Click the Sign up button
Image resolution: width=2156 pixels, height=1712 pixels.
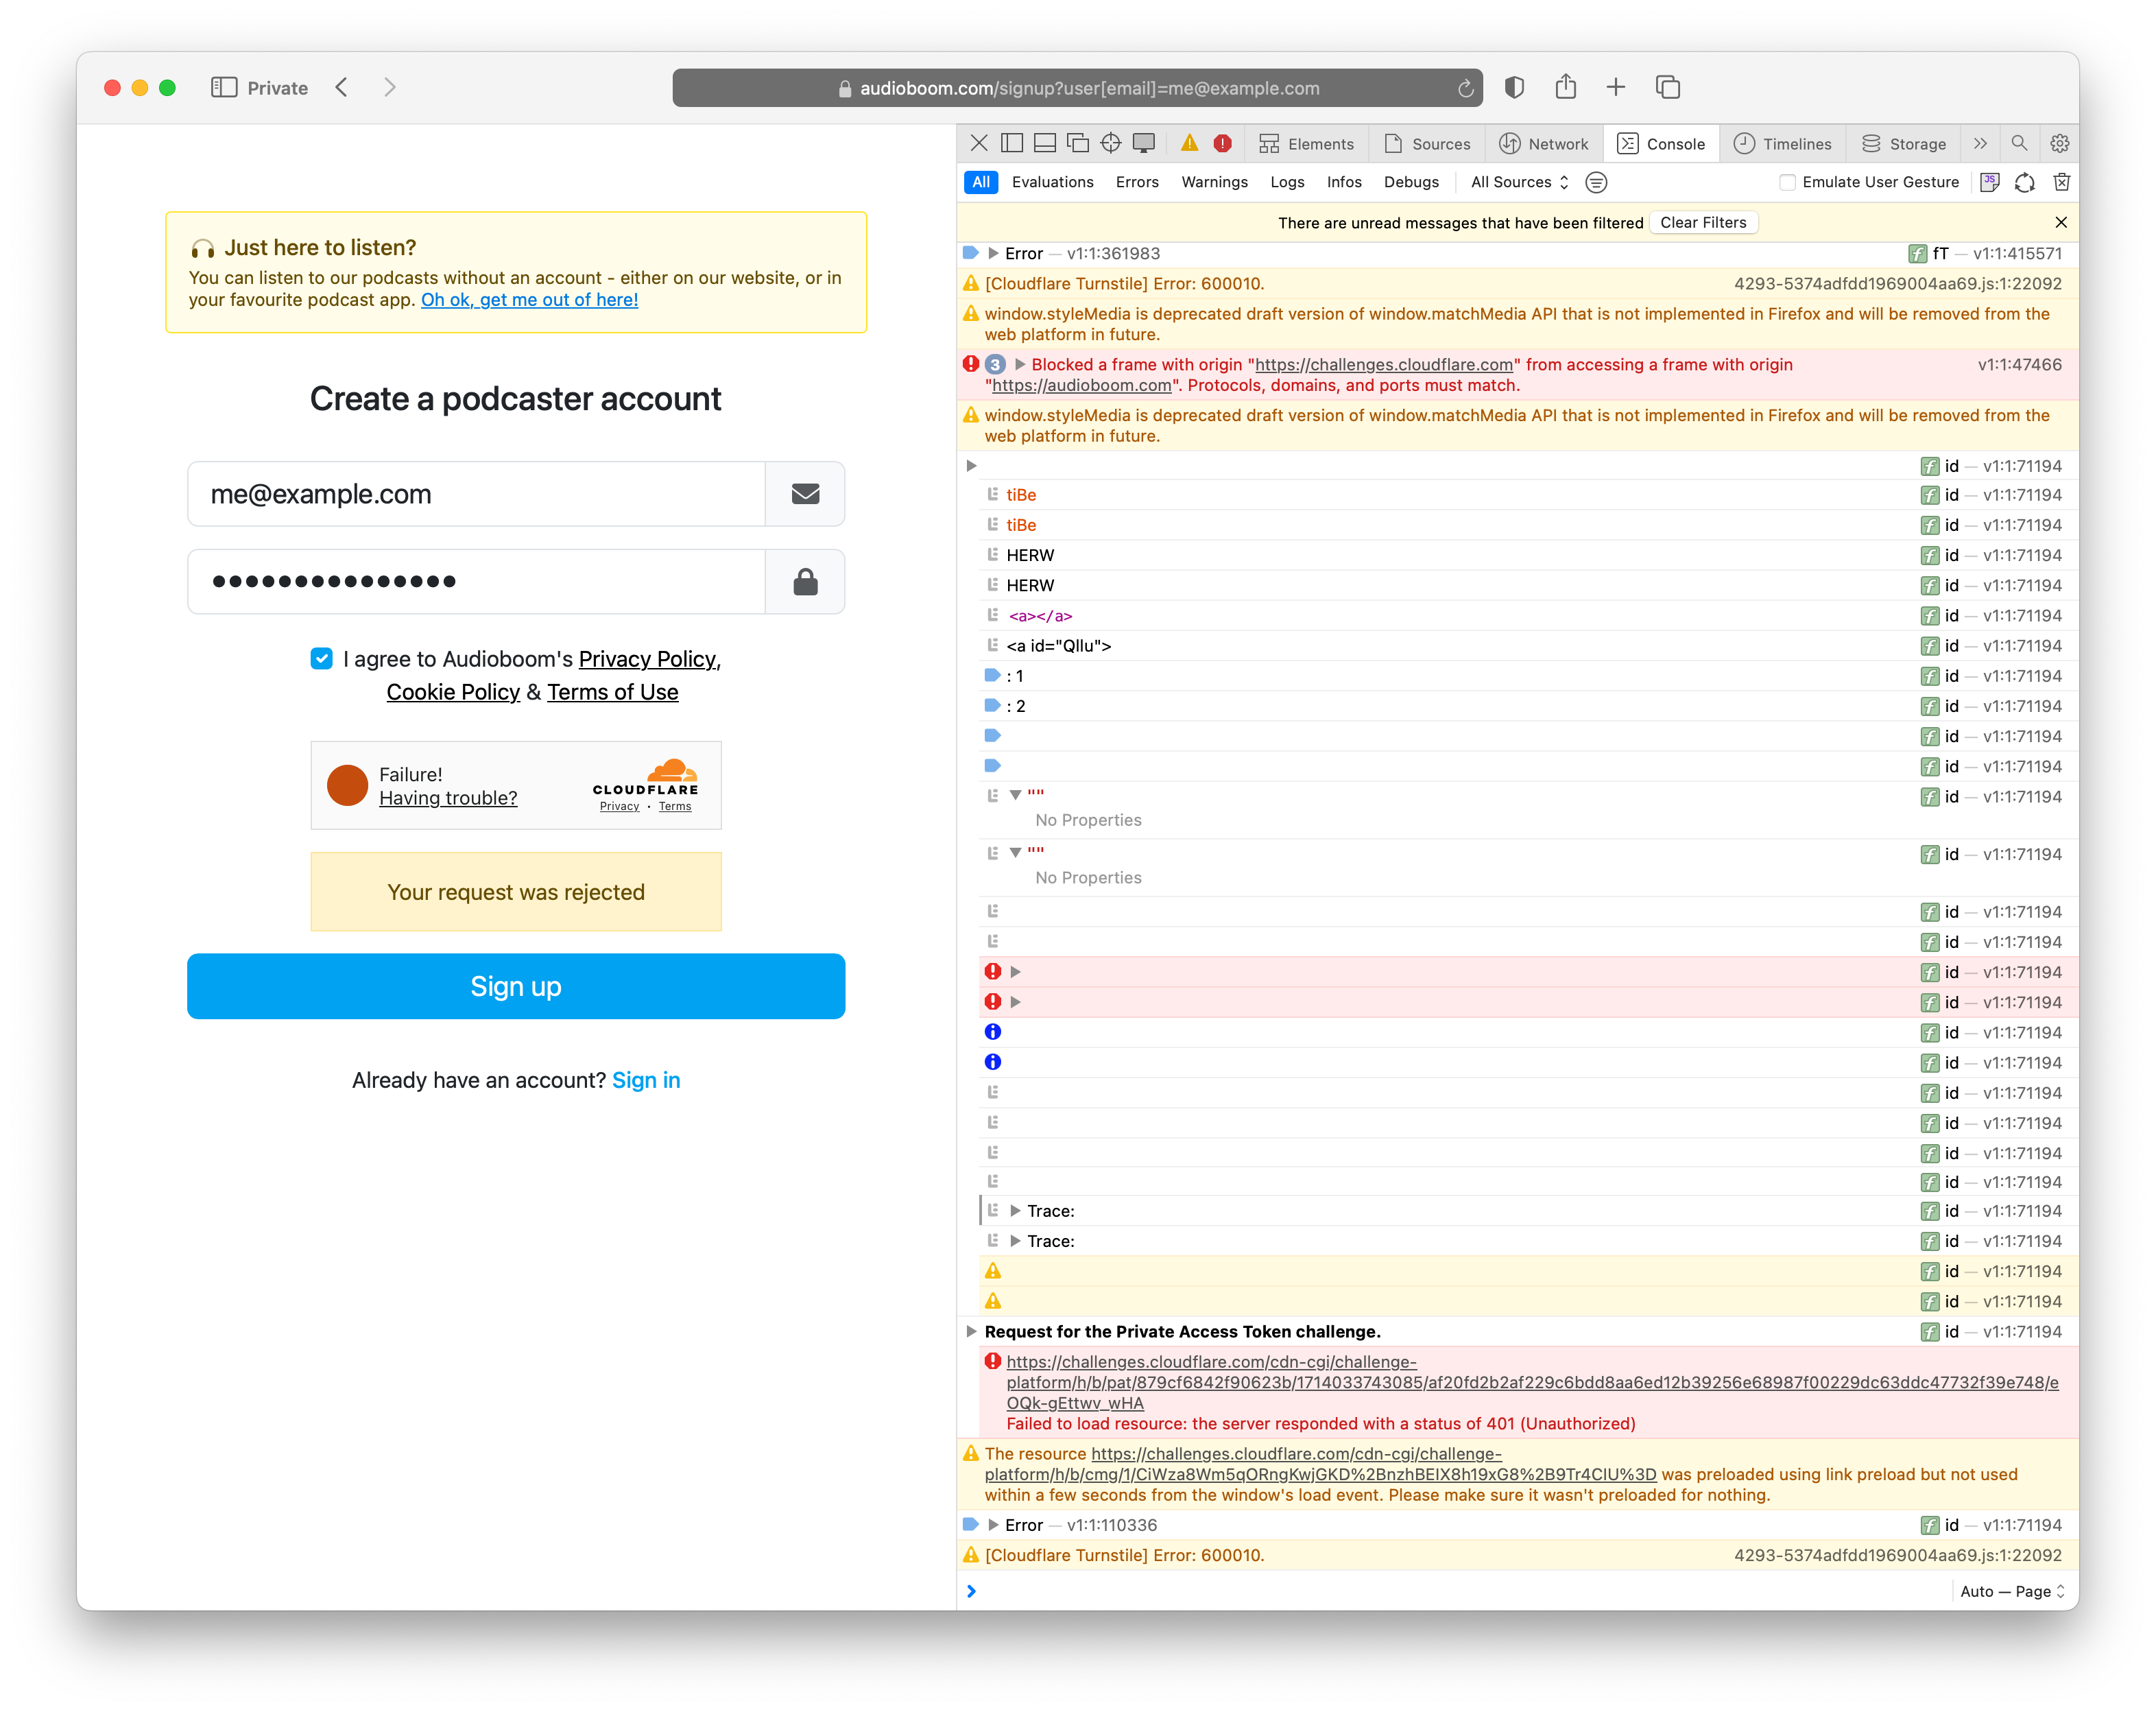point(516,986)
